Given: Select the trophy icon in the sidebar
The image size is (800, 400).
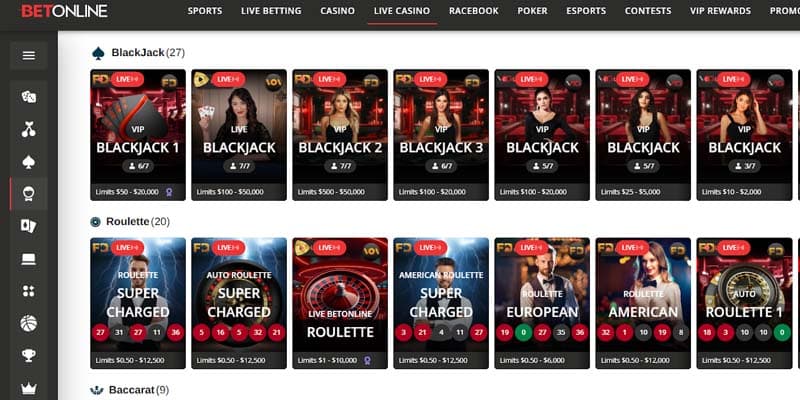Looking at the screenshot, I should pos(29,355).
